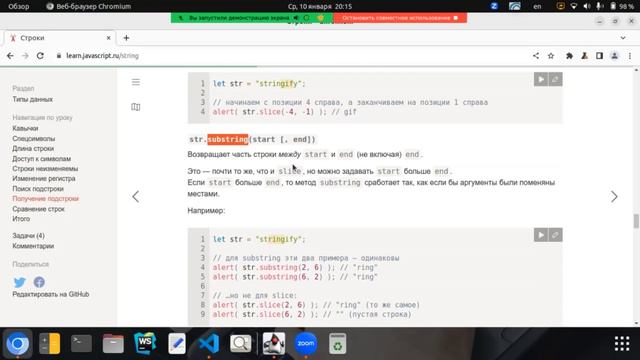Run the first code example with slice(-4, -1)

(x=541, y=79)
